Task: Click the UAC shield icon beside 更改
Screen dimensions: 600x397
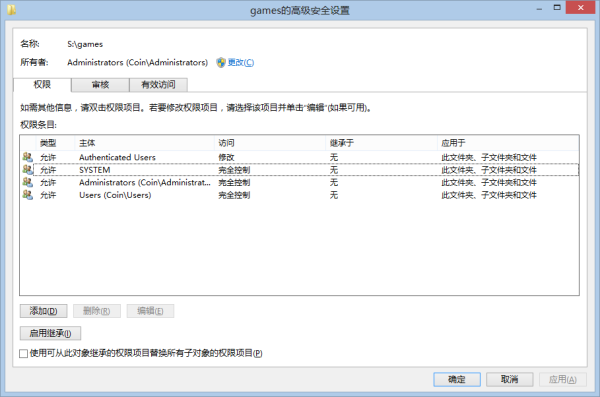Action: pos(221,62)
